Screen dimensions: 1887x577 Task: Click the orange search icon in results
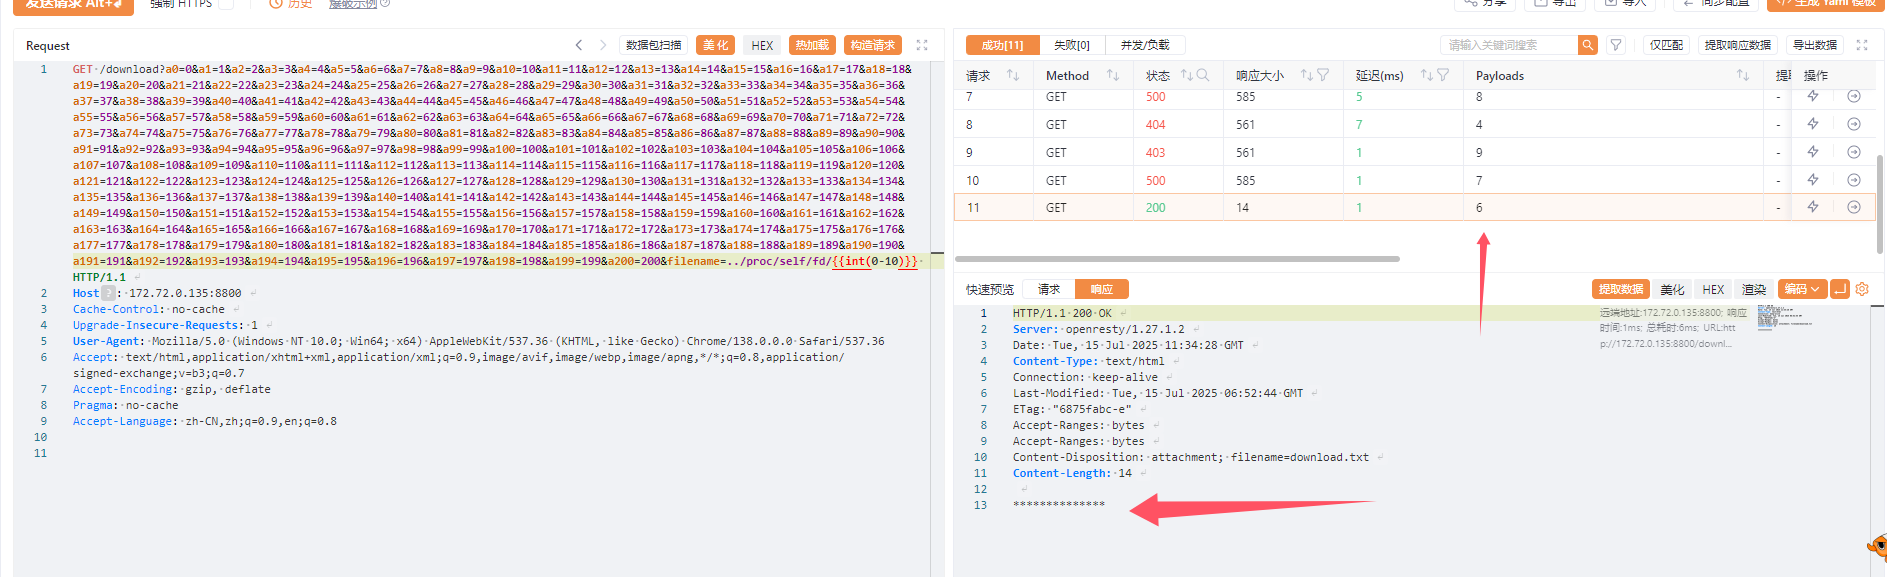[1587, 45]
